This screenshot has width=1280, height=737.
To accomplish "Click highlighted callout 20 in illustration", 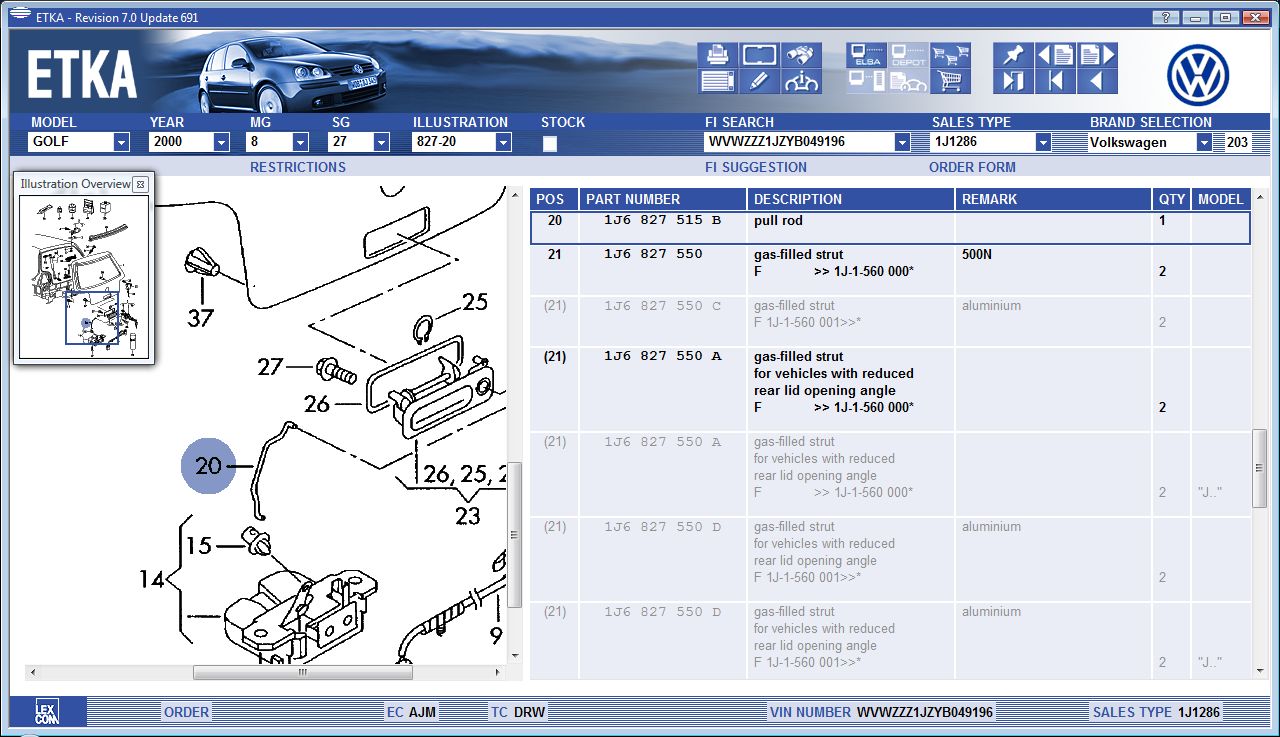I will click(x=209, y=466).
